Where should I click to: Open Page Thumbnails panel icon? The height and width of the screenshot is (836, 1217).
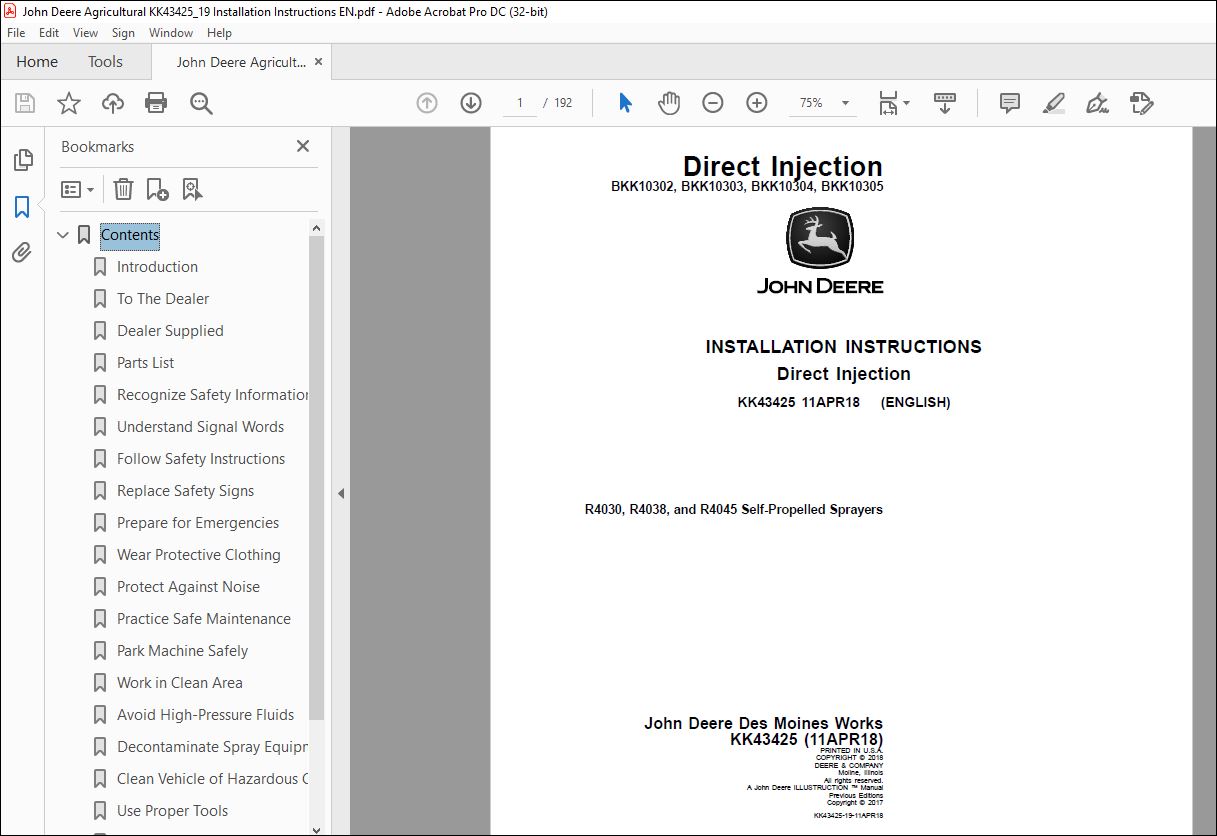[x=22, y=160]
